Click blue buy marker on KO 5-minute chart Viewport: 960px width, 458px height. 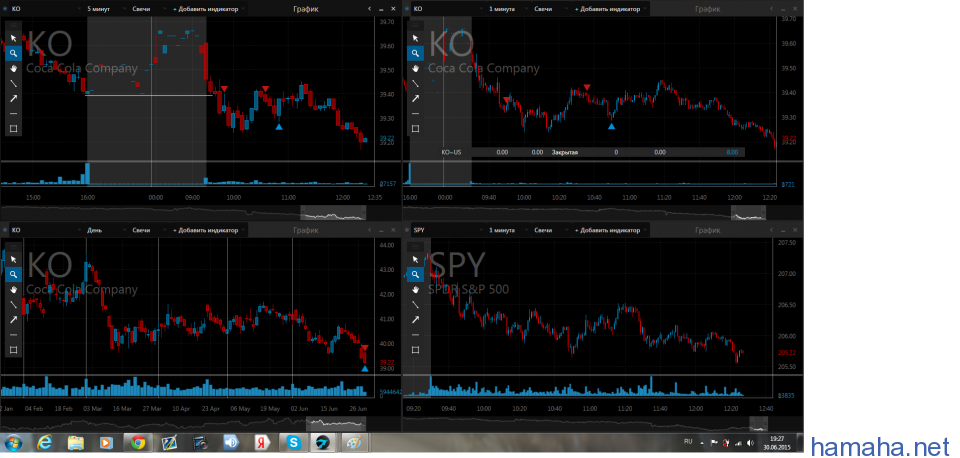(x=279, y=127)
